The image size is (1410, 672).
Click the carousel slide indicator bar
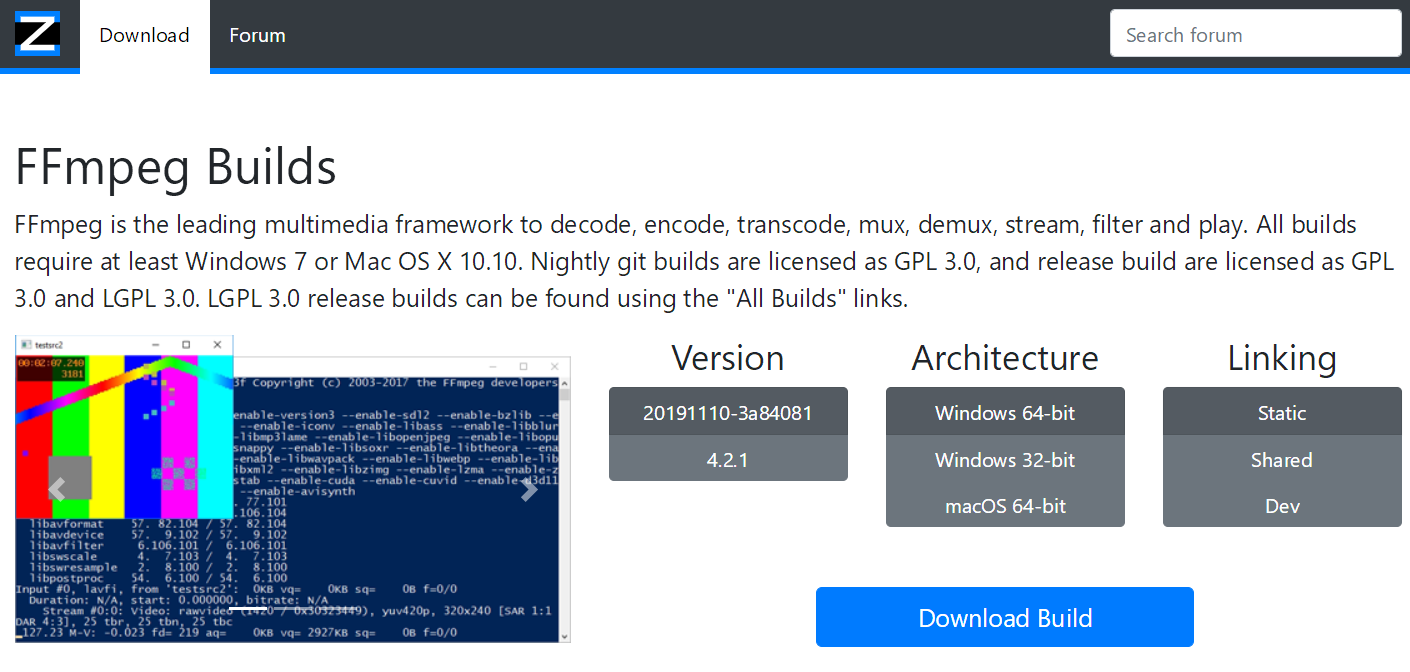[x=250, y=609]
